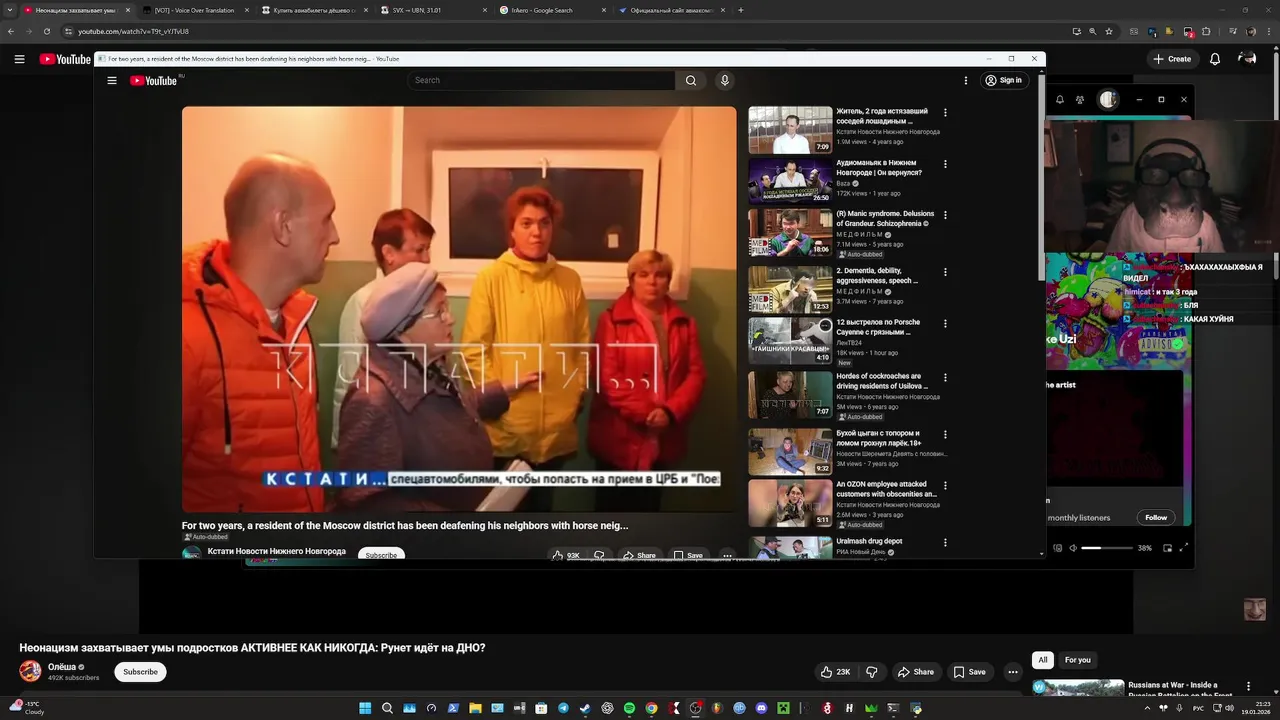Open more actions for the inner video
Screen dimensions: 1280x720
(x=727, y=555)
